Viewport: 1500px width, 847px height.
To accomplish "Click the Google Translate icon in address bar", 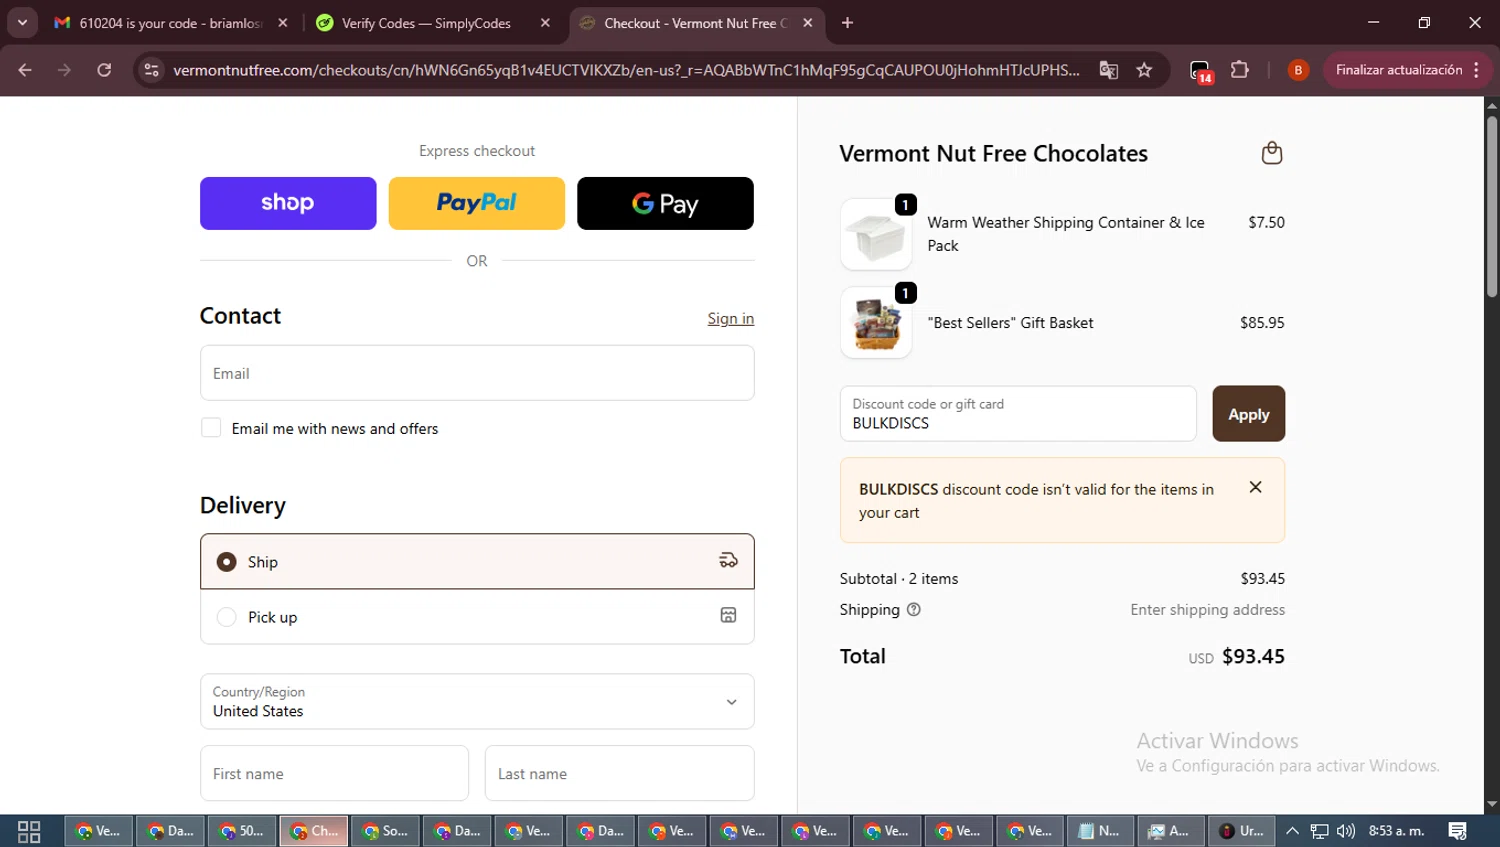I will (x=1108, y=70).
